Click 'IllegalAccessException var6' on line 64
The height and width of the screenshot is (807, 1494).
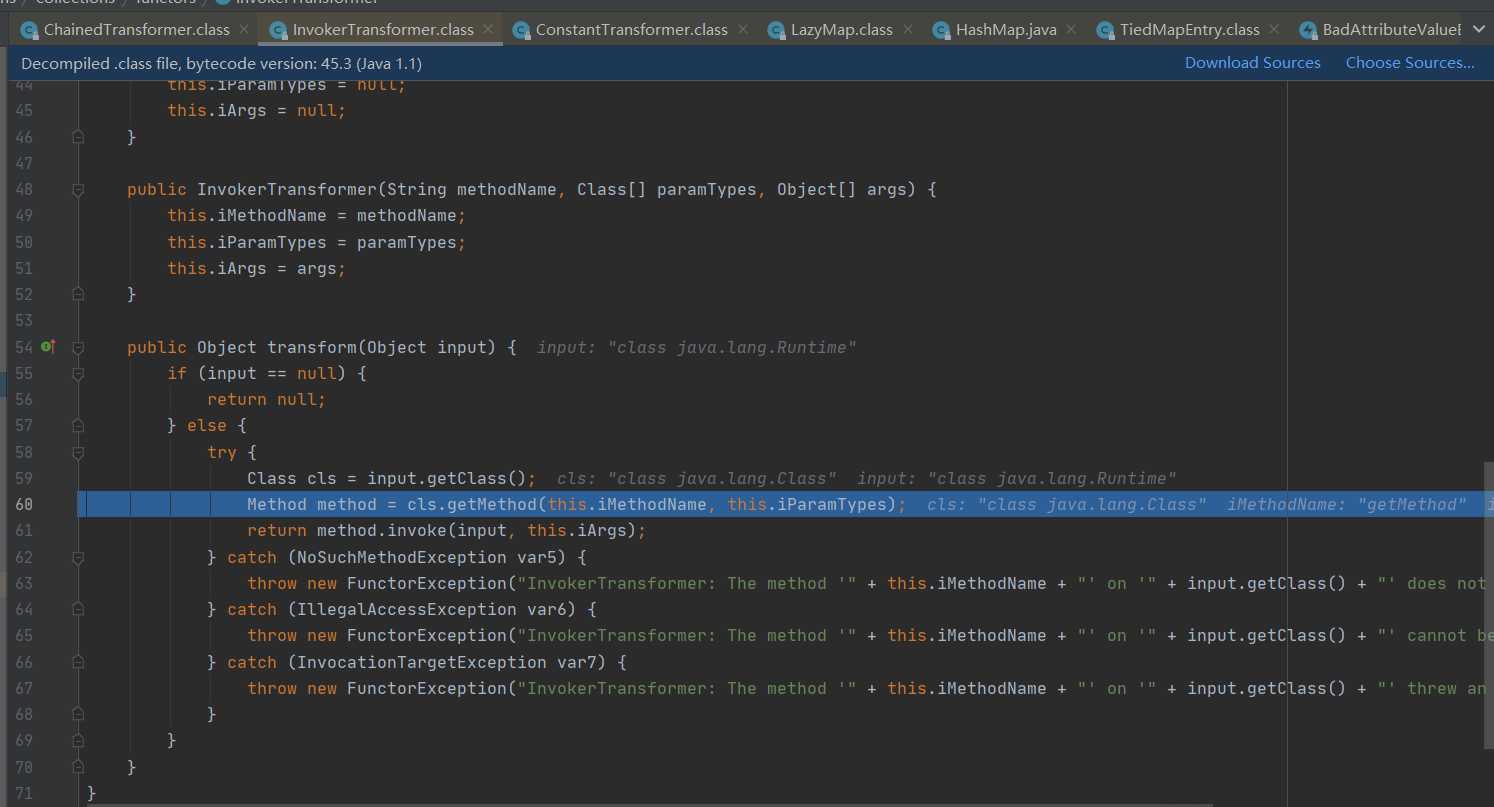[437, 609]
